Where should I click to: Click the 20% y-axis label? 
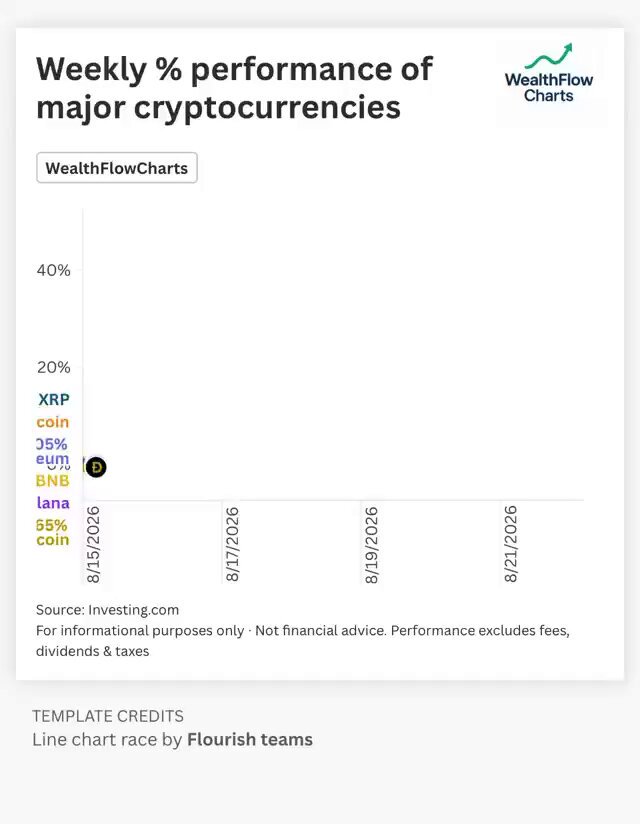53,367
